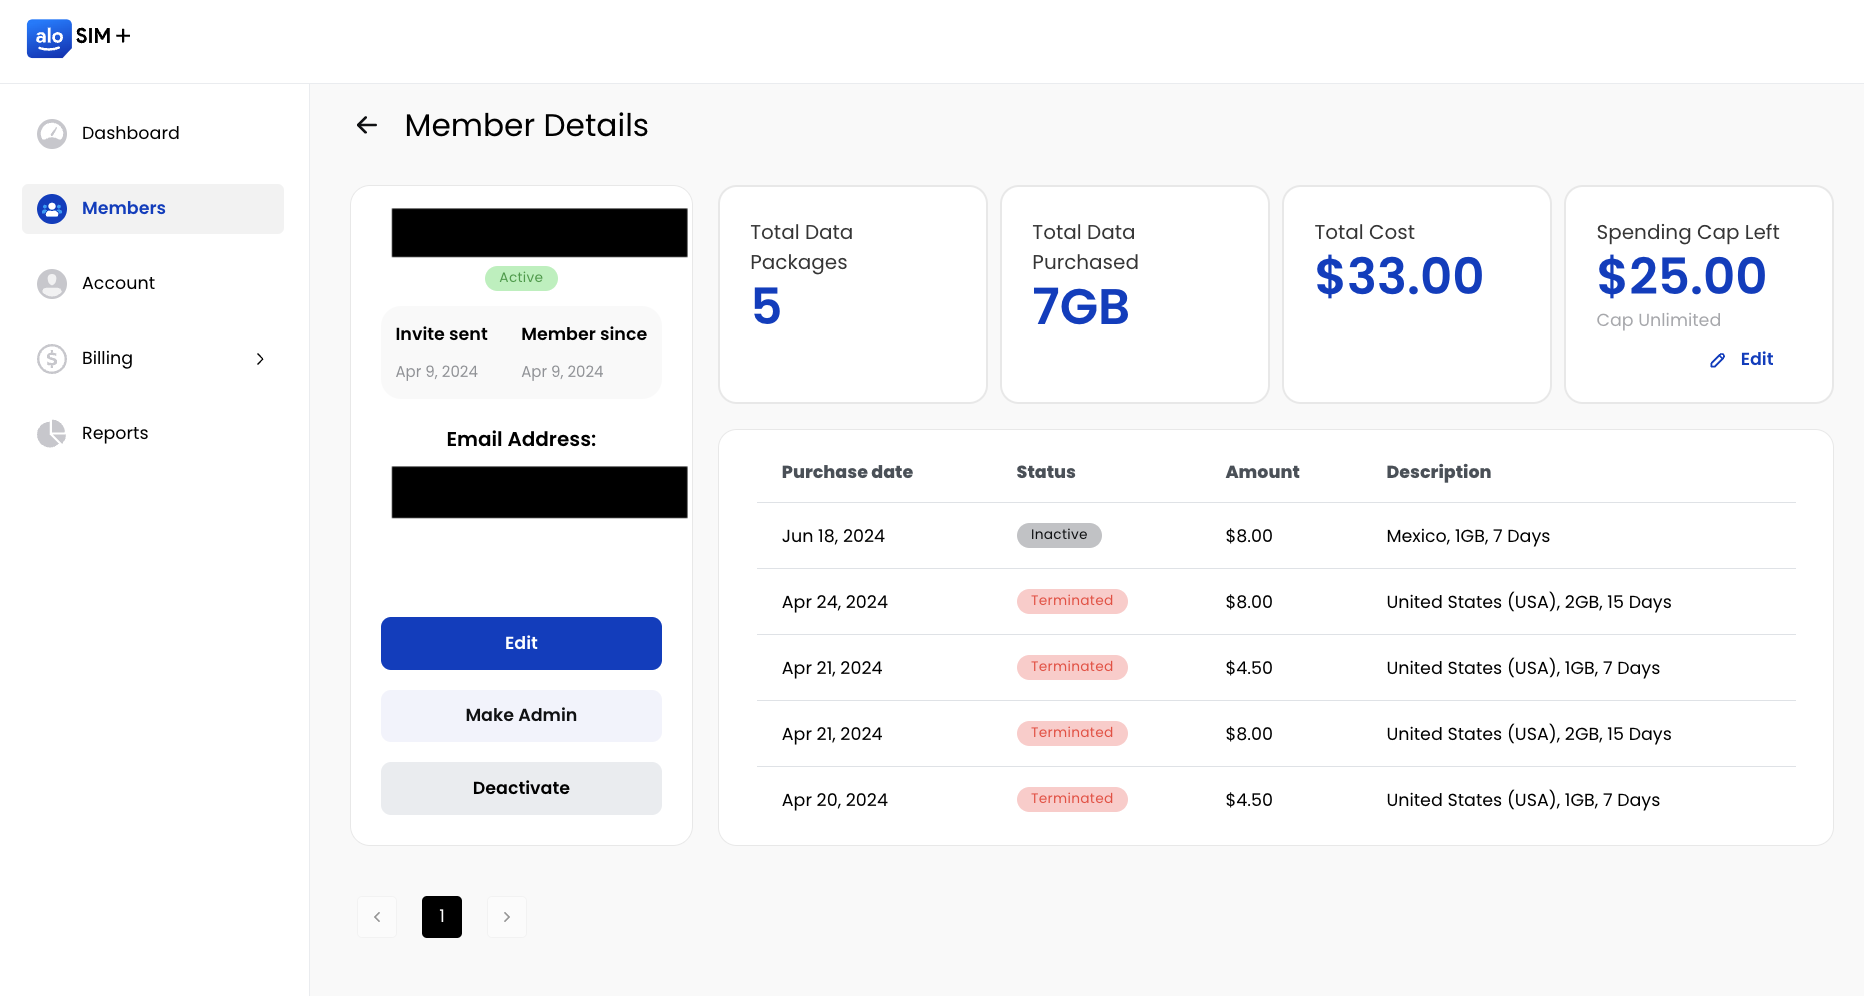Click the Dashboard gauge icon
Screen dimensions: 1864x996
pyautogui.click(x=52, y=134)
